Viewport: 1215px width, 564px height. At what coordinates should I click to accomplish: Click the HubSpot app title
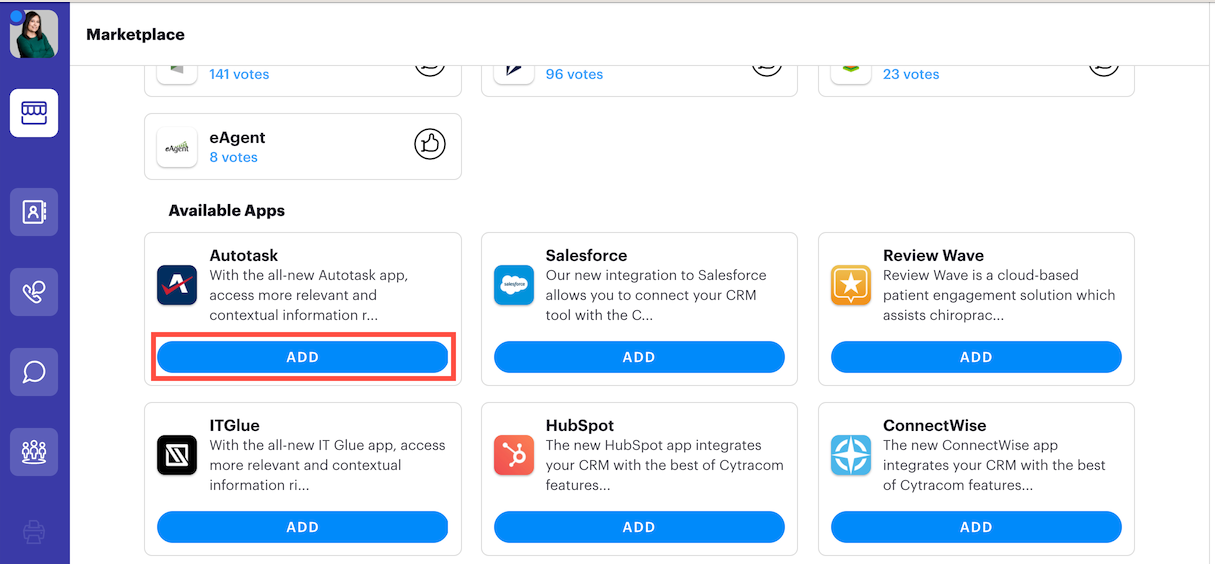pyautogui.click(x=580, y=425)
